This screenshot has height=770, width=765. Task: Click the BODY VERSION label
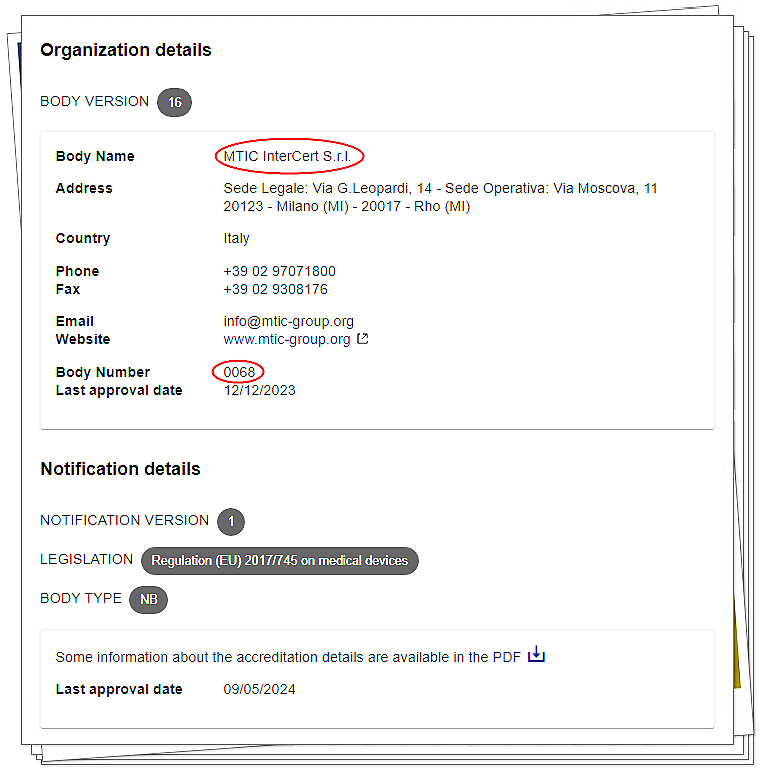94,101
